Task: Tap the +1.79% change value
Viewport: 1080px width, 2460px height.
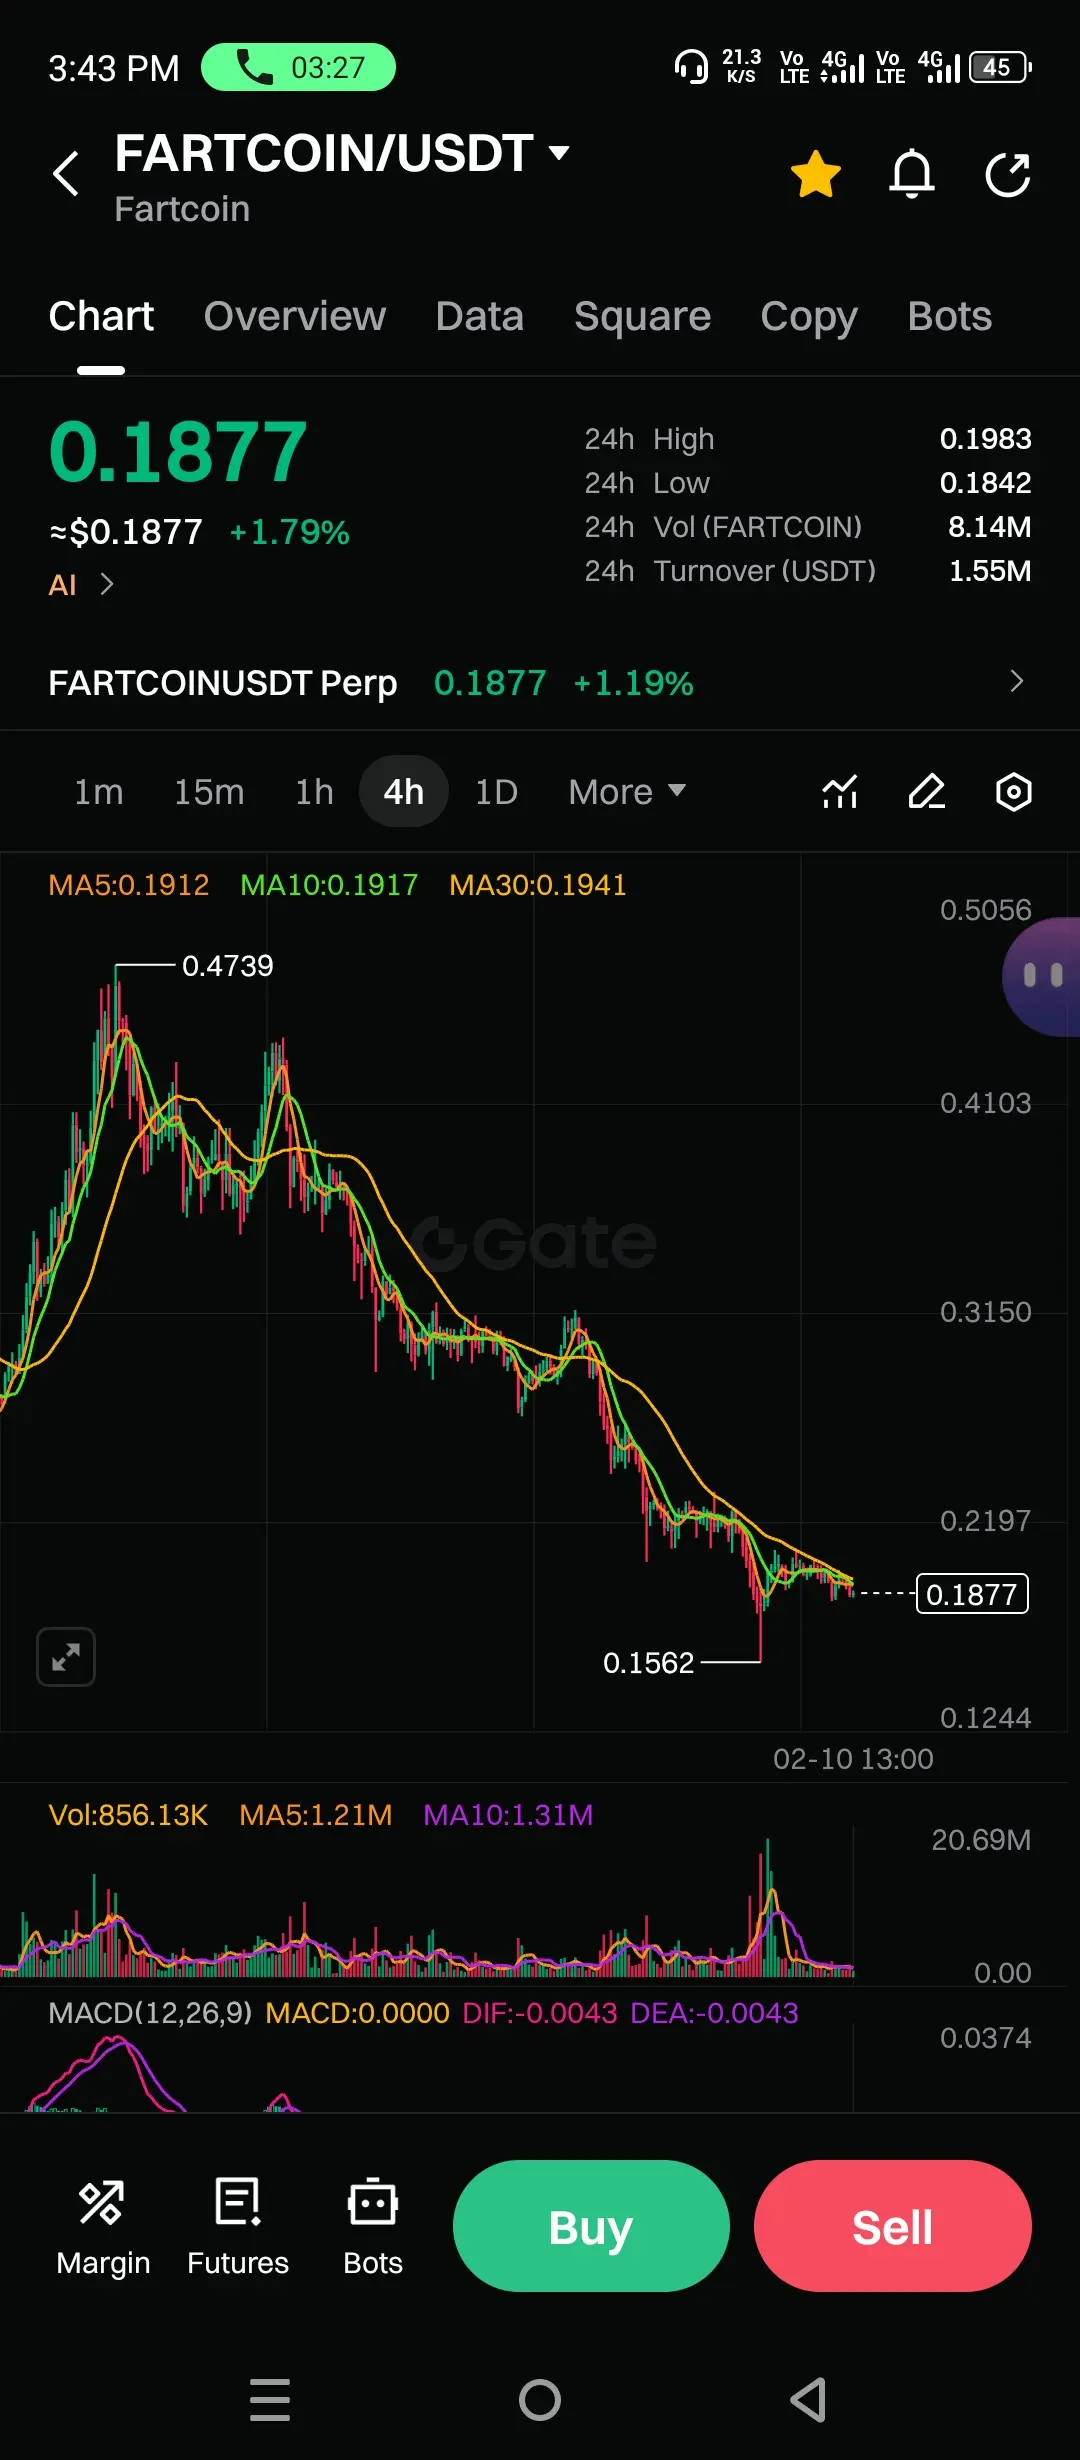Action: pyautogui.click(x=290, y=532)
